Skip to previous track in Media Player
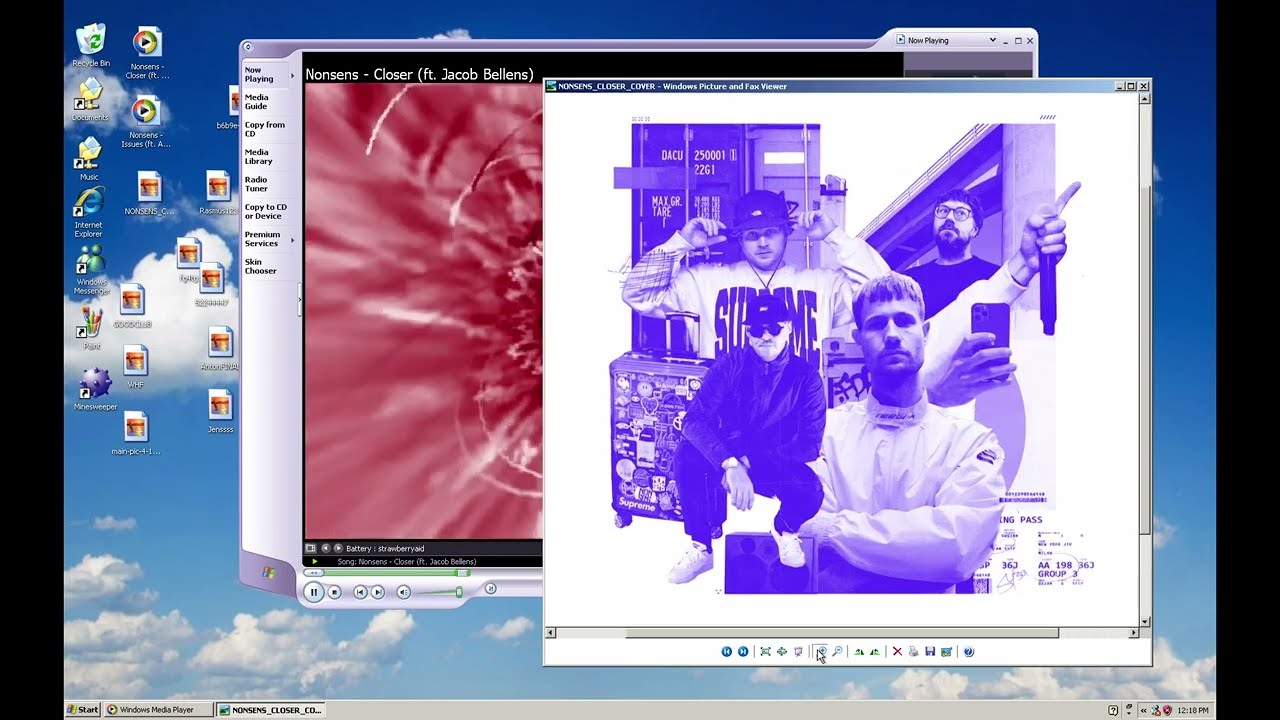 [360, 592]
